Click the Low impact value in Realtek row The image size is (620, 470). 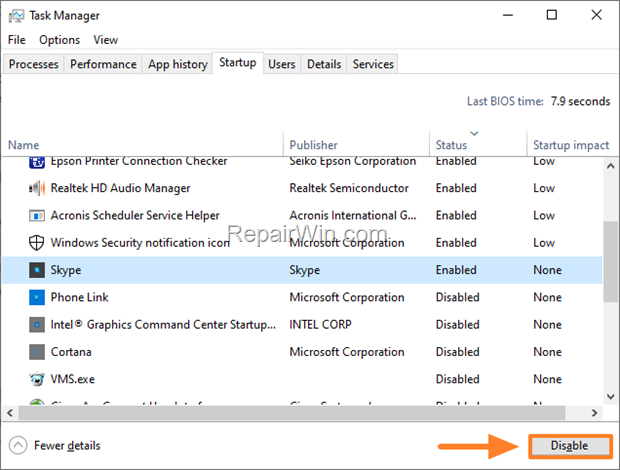[544, 188]
